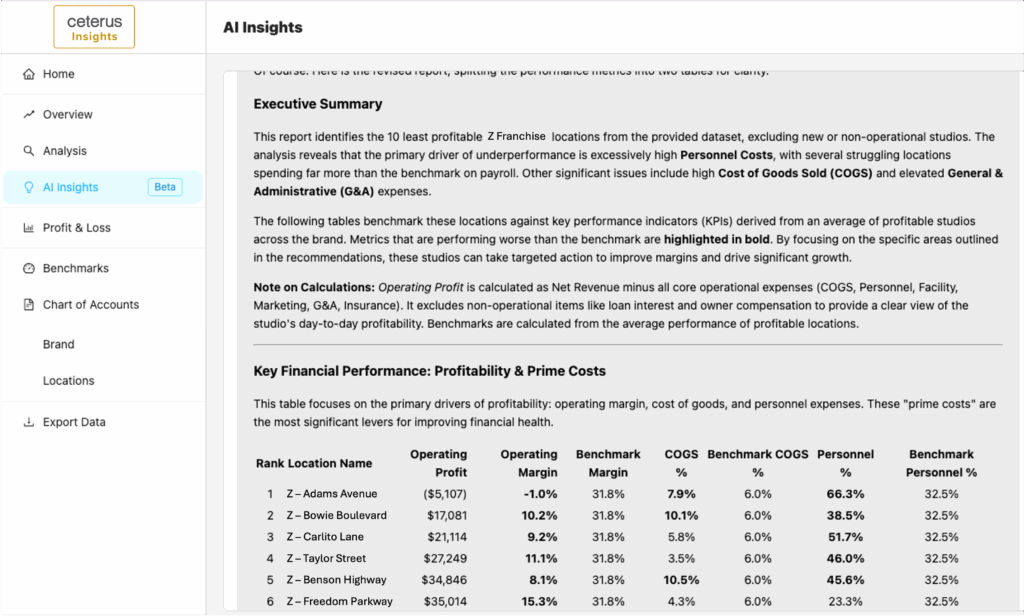Click the Analysis magnifier icon
Viewport: 1024px width, 616px height.
(x=29, y=151)
